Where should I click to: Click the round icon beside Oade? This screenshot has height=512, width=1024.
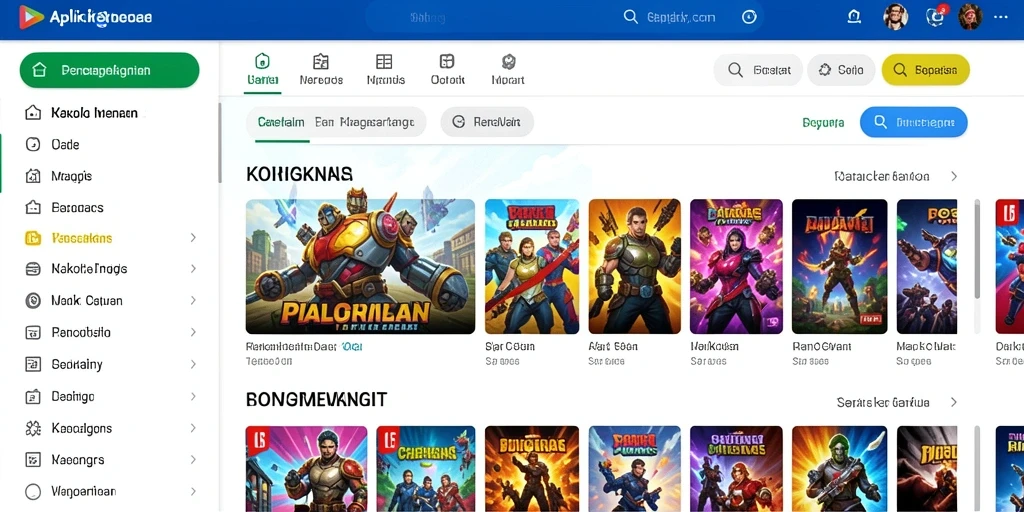coord(33,144)
